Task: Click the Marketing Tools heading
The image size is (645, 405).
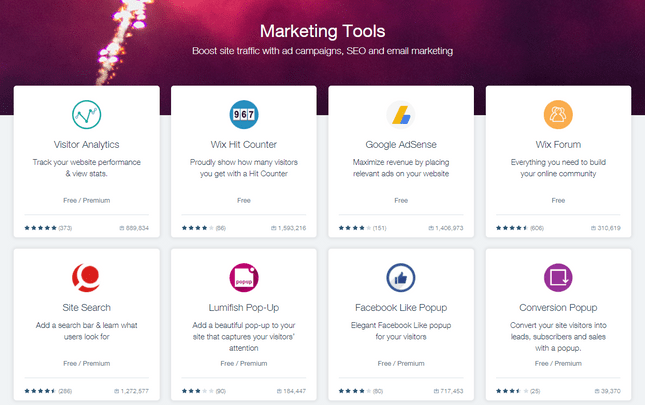Action: [322, 30]
